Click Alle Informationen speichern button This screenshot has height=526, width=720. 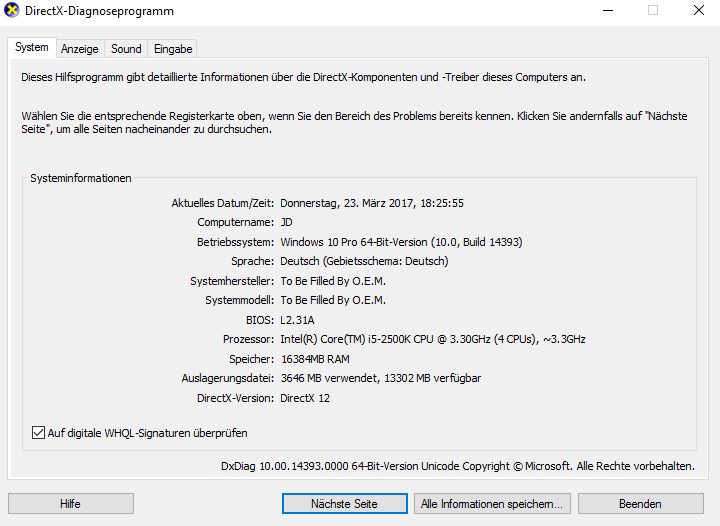[492, 504]
